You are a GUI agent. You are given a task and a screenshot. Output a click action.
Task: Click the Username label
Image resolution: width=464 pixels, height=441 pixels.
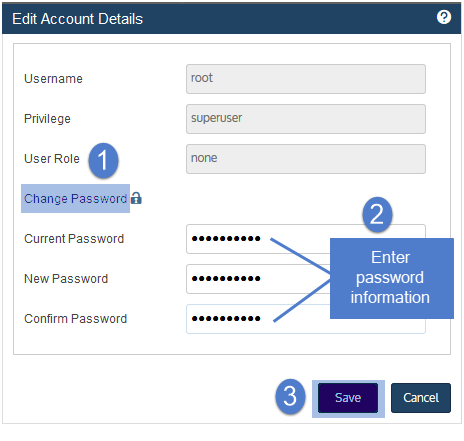pyautogui.click(x=53, y=79)
